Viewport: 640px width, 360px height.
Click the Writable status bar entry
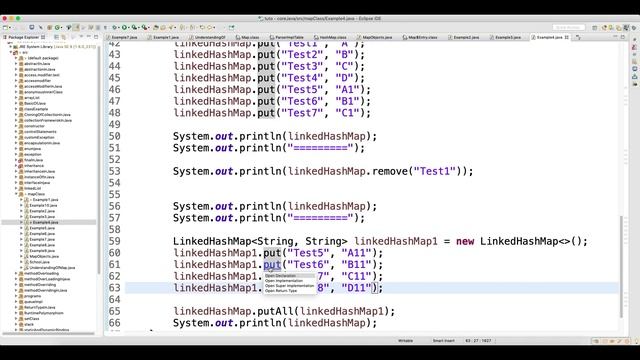tap(405, 340)
